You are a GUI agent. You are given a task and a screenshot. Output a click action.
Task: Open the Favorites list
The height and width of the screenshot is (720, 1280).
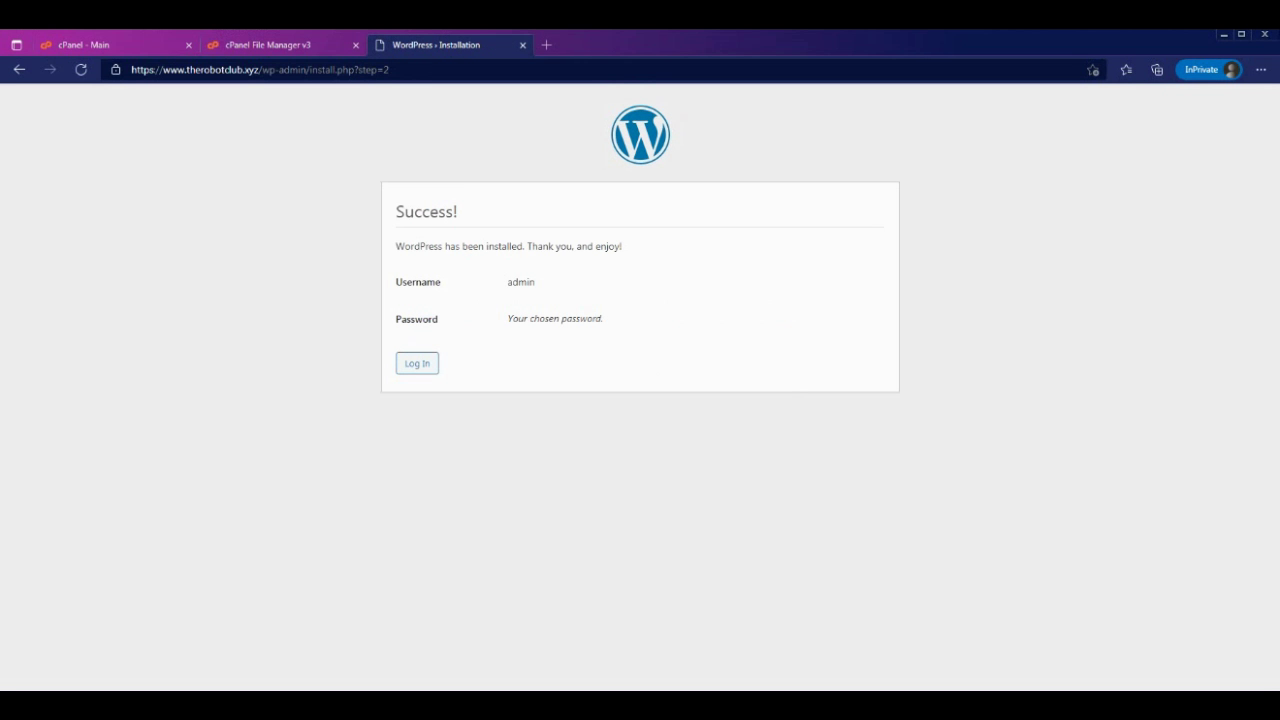tap(1126, 70)
